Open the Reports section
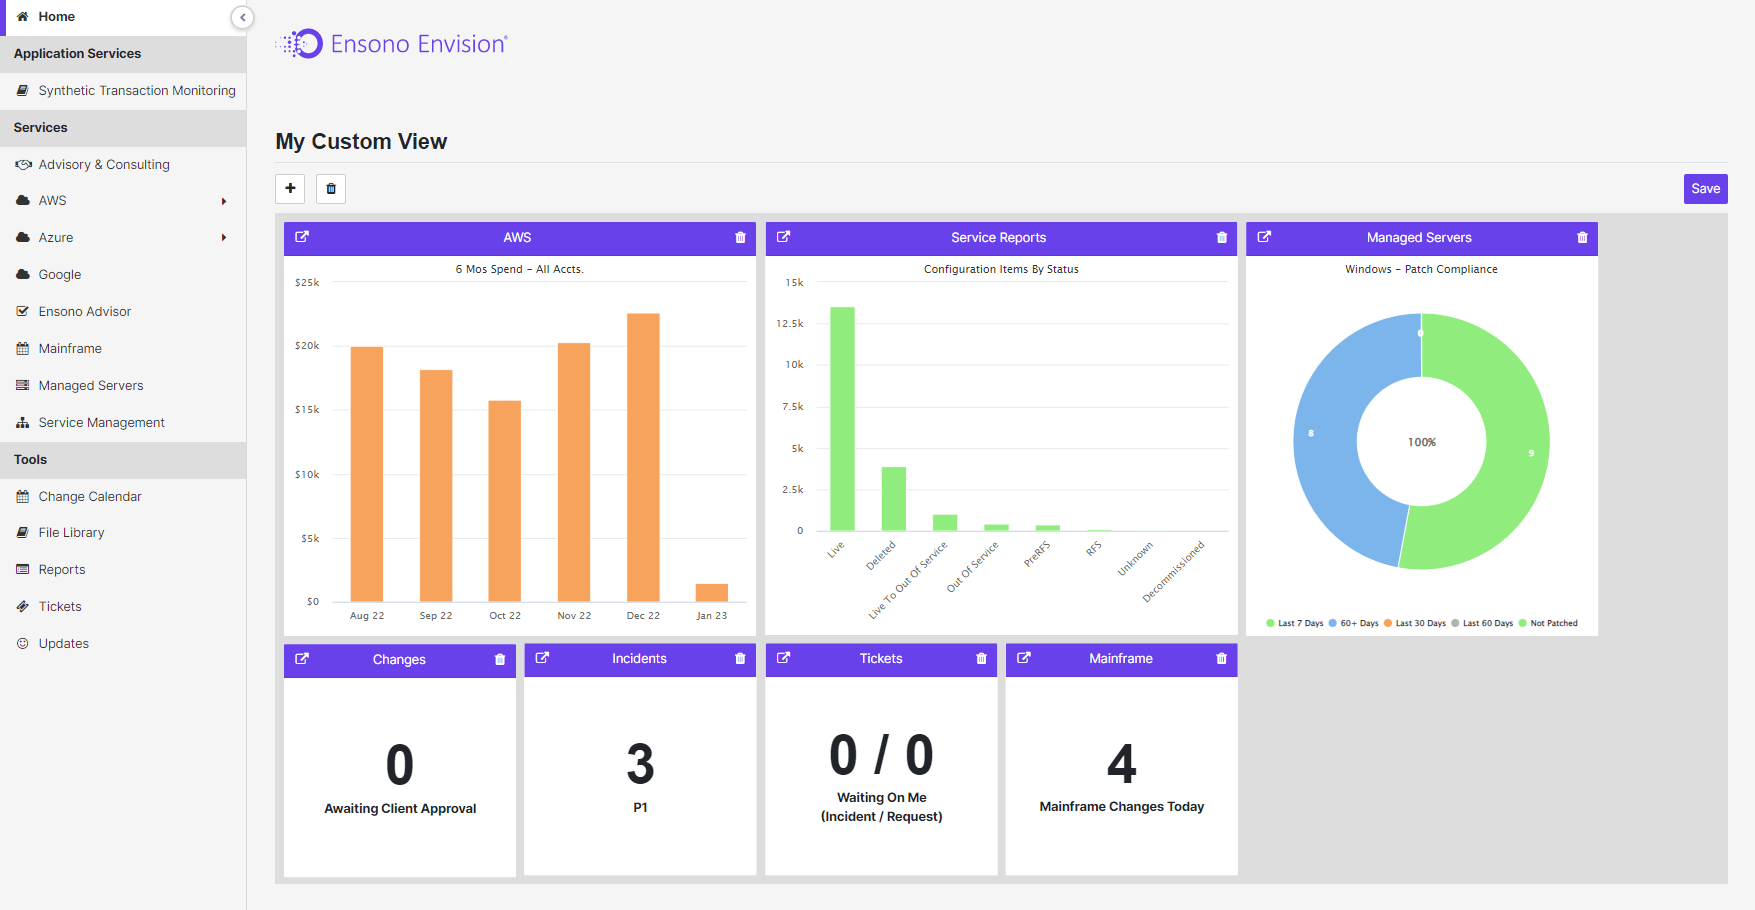This screenshot has width=1755, height=910. coord(61,569)
